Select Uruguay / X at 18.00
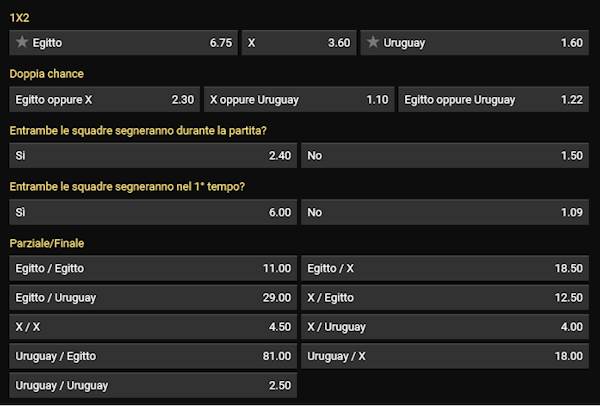Screen dimensions: 600x408 [x=445, y=356]
